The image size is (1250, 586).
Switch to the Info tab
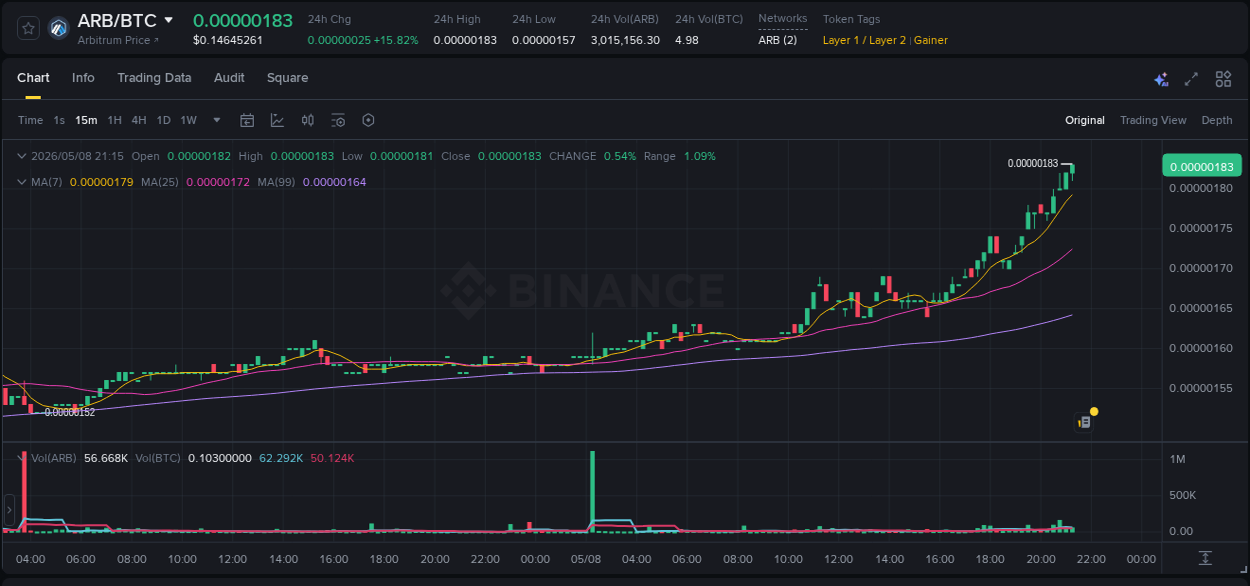pyautogui.click(x=83, y=78)
